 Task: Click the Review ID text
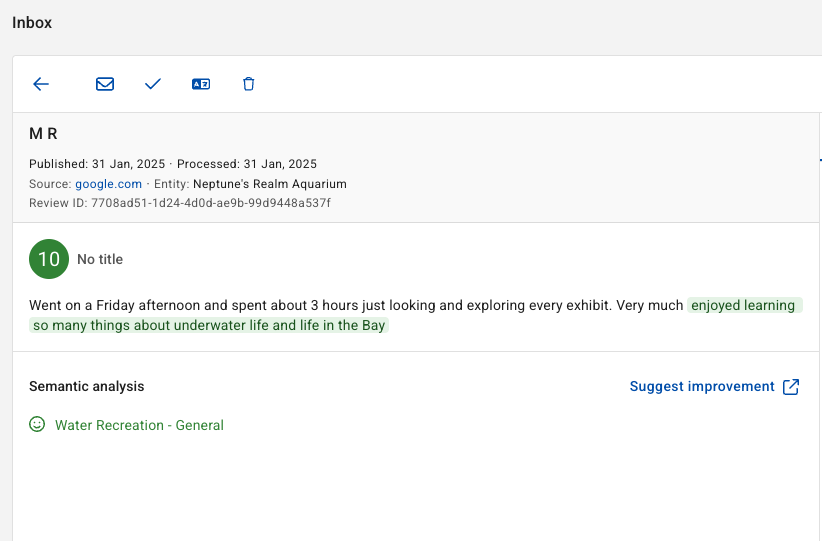click(x=180, y=203)
